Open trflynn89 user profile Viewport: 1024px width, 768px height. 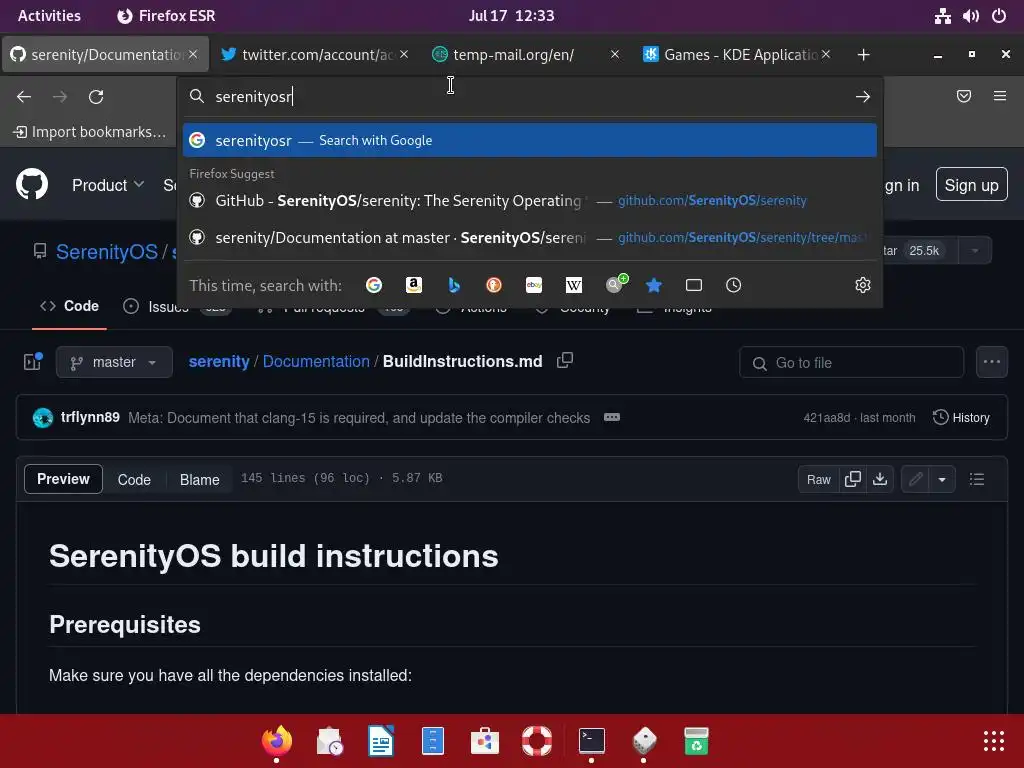tap(90, 417)
